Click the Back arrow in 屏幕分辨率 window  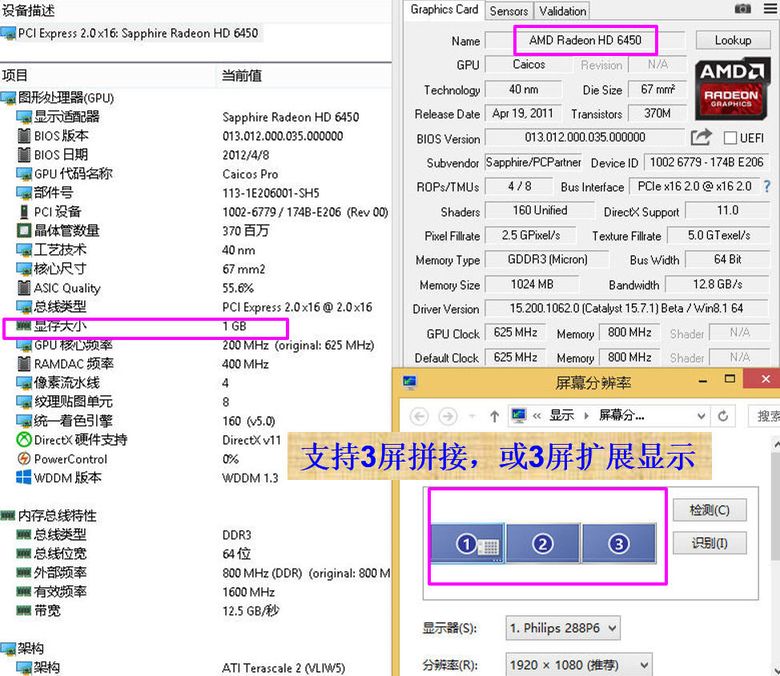click(419, 416)
